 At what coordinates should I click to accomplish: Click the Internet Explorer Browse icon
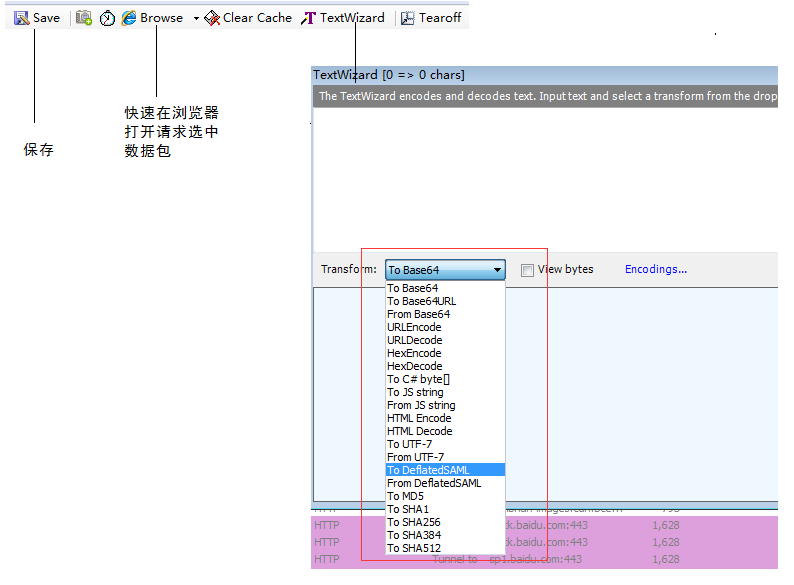click(x=129, y=18)
